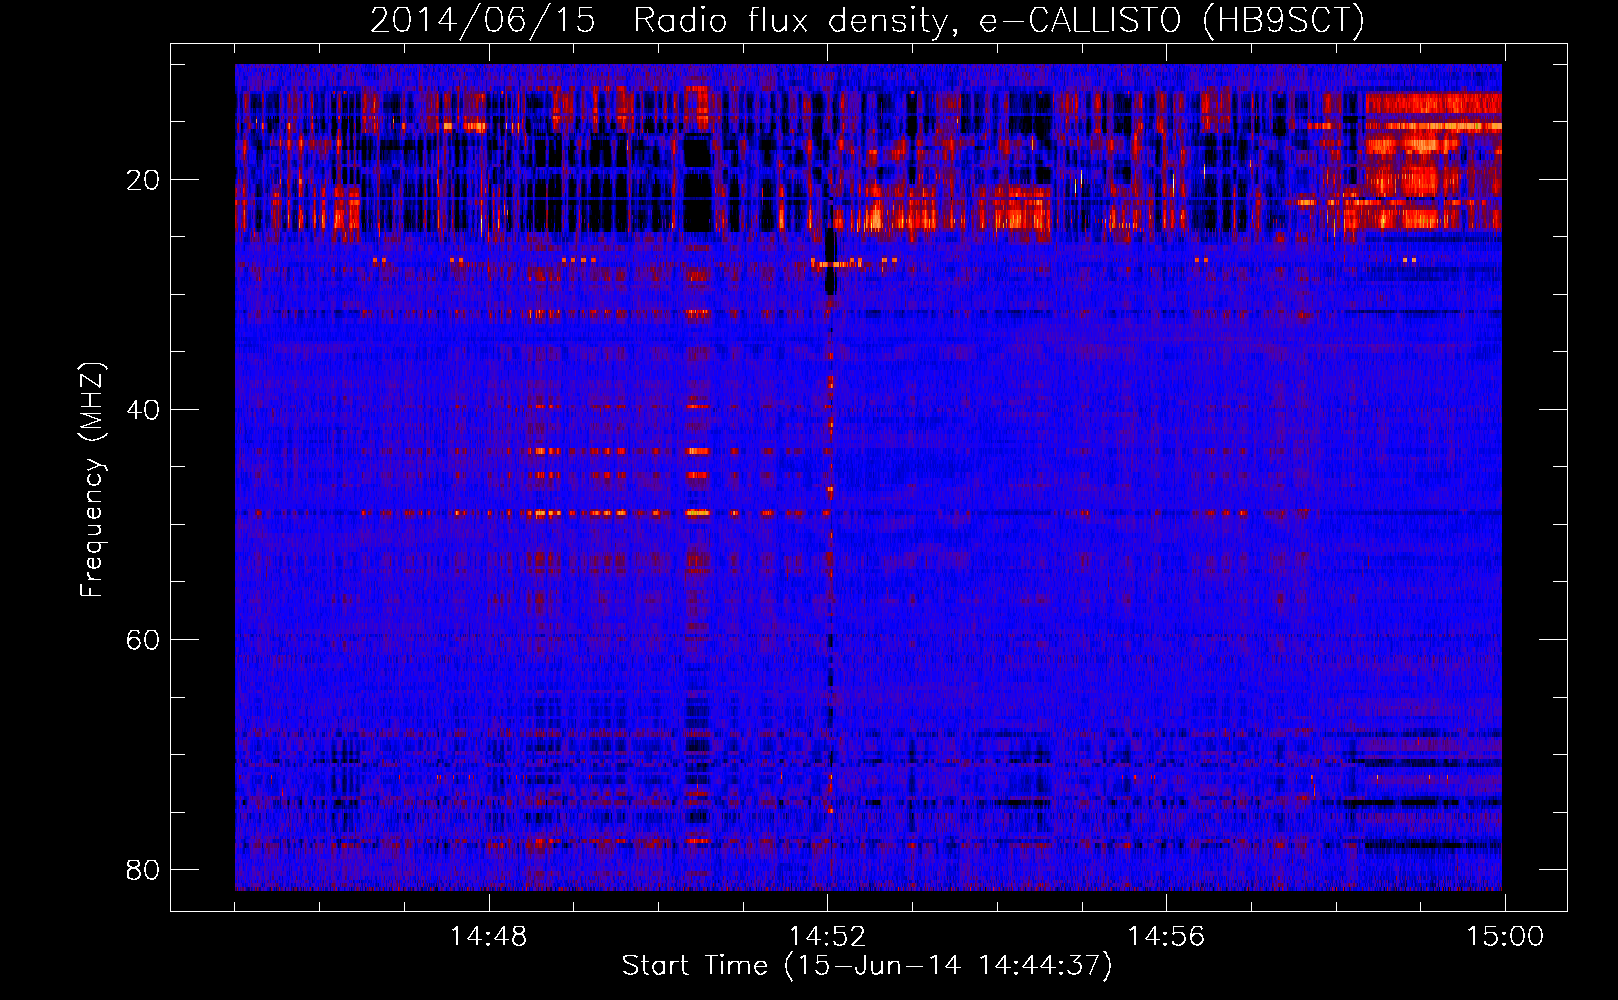The width and height of the screenshot is (1618, 1000).
Task: Select the '40' frequency axis label
Action: coord(143,410)
